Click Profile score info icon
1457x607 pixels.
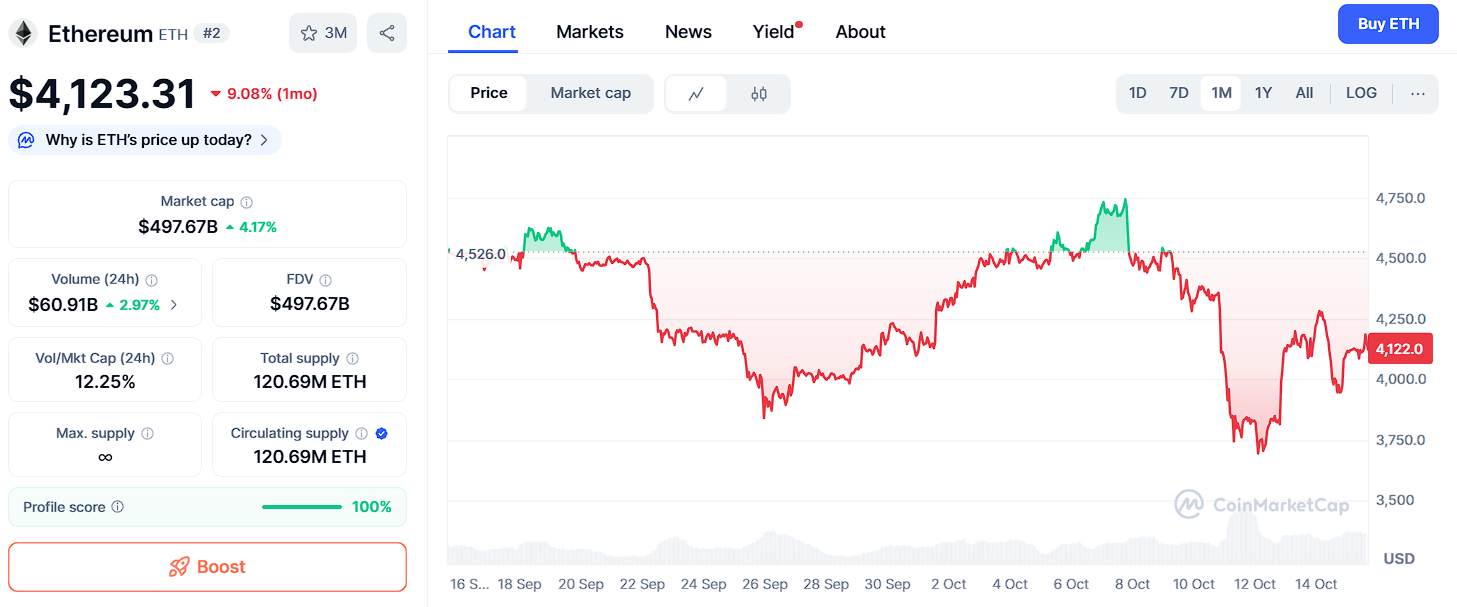(x=118, y=507)
